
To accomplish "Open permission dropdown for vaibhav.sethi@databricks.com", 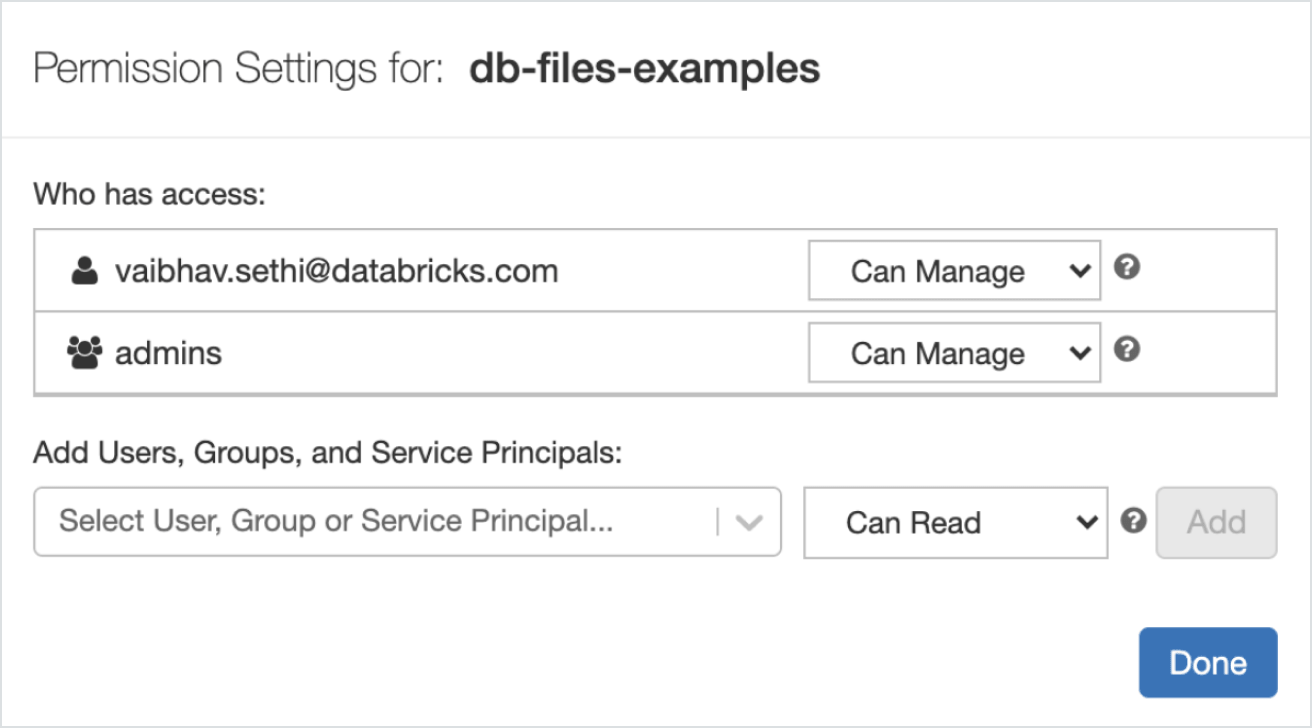I will (x=953, y=271).
